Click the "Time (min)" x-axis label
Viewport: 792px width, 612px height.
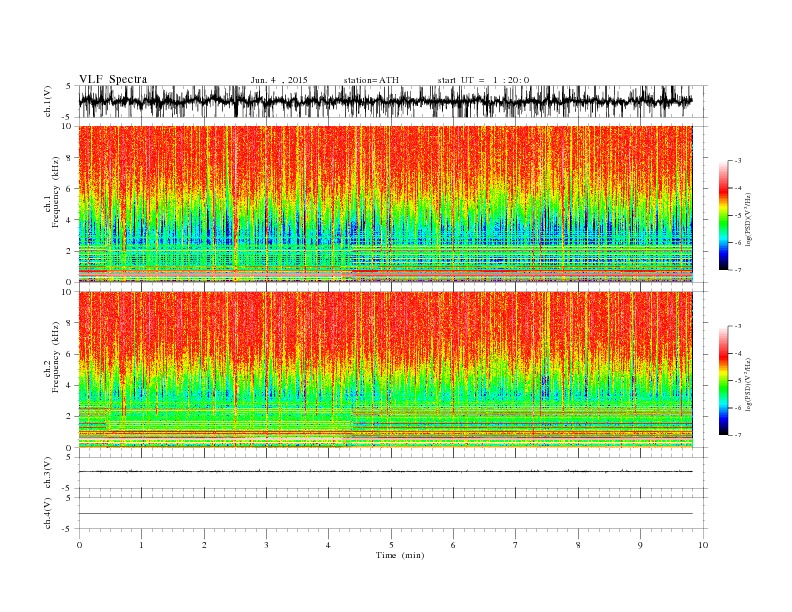click(400, 555)
